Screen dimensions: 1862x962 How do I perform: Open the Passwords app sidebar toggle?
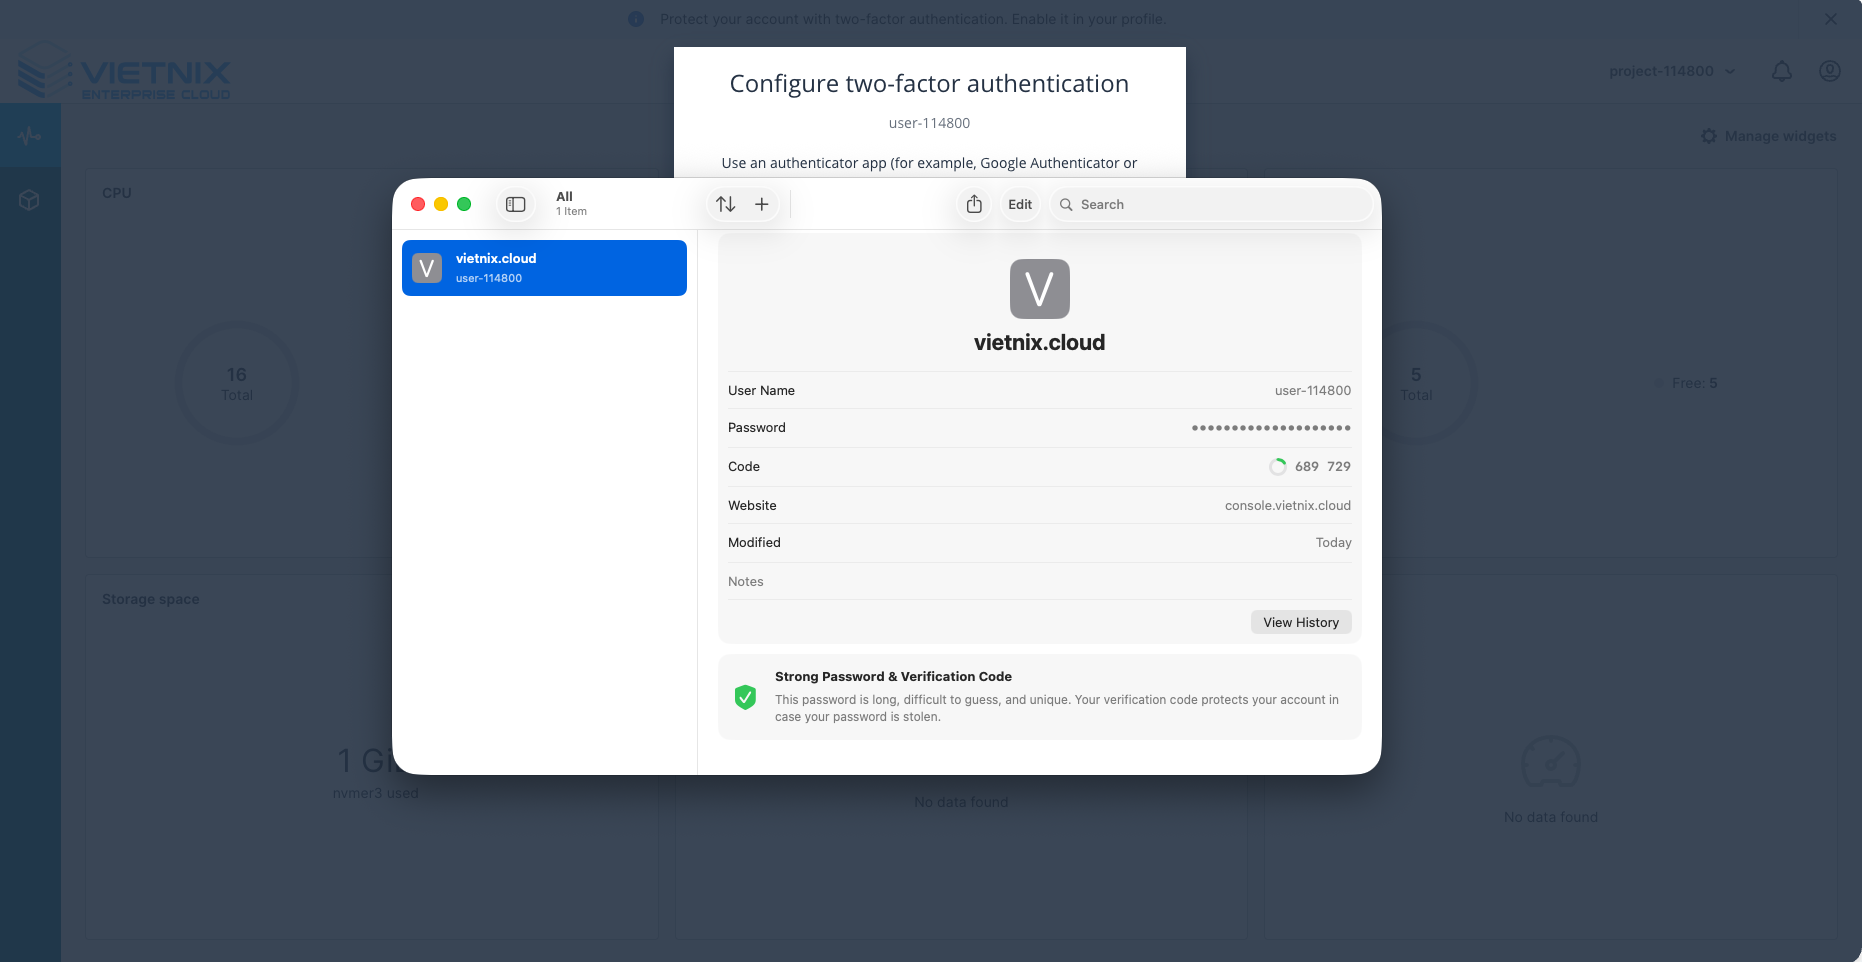(515, 204)
